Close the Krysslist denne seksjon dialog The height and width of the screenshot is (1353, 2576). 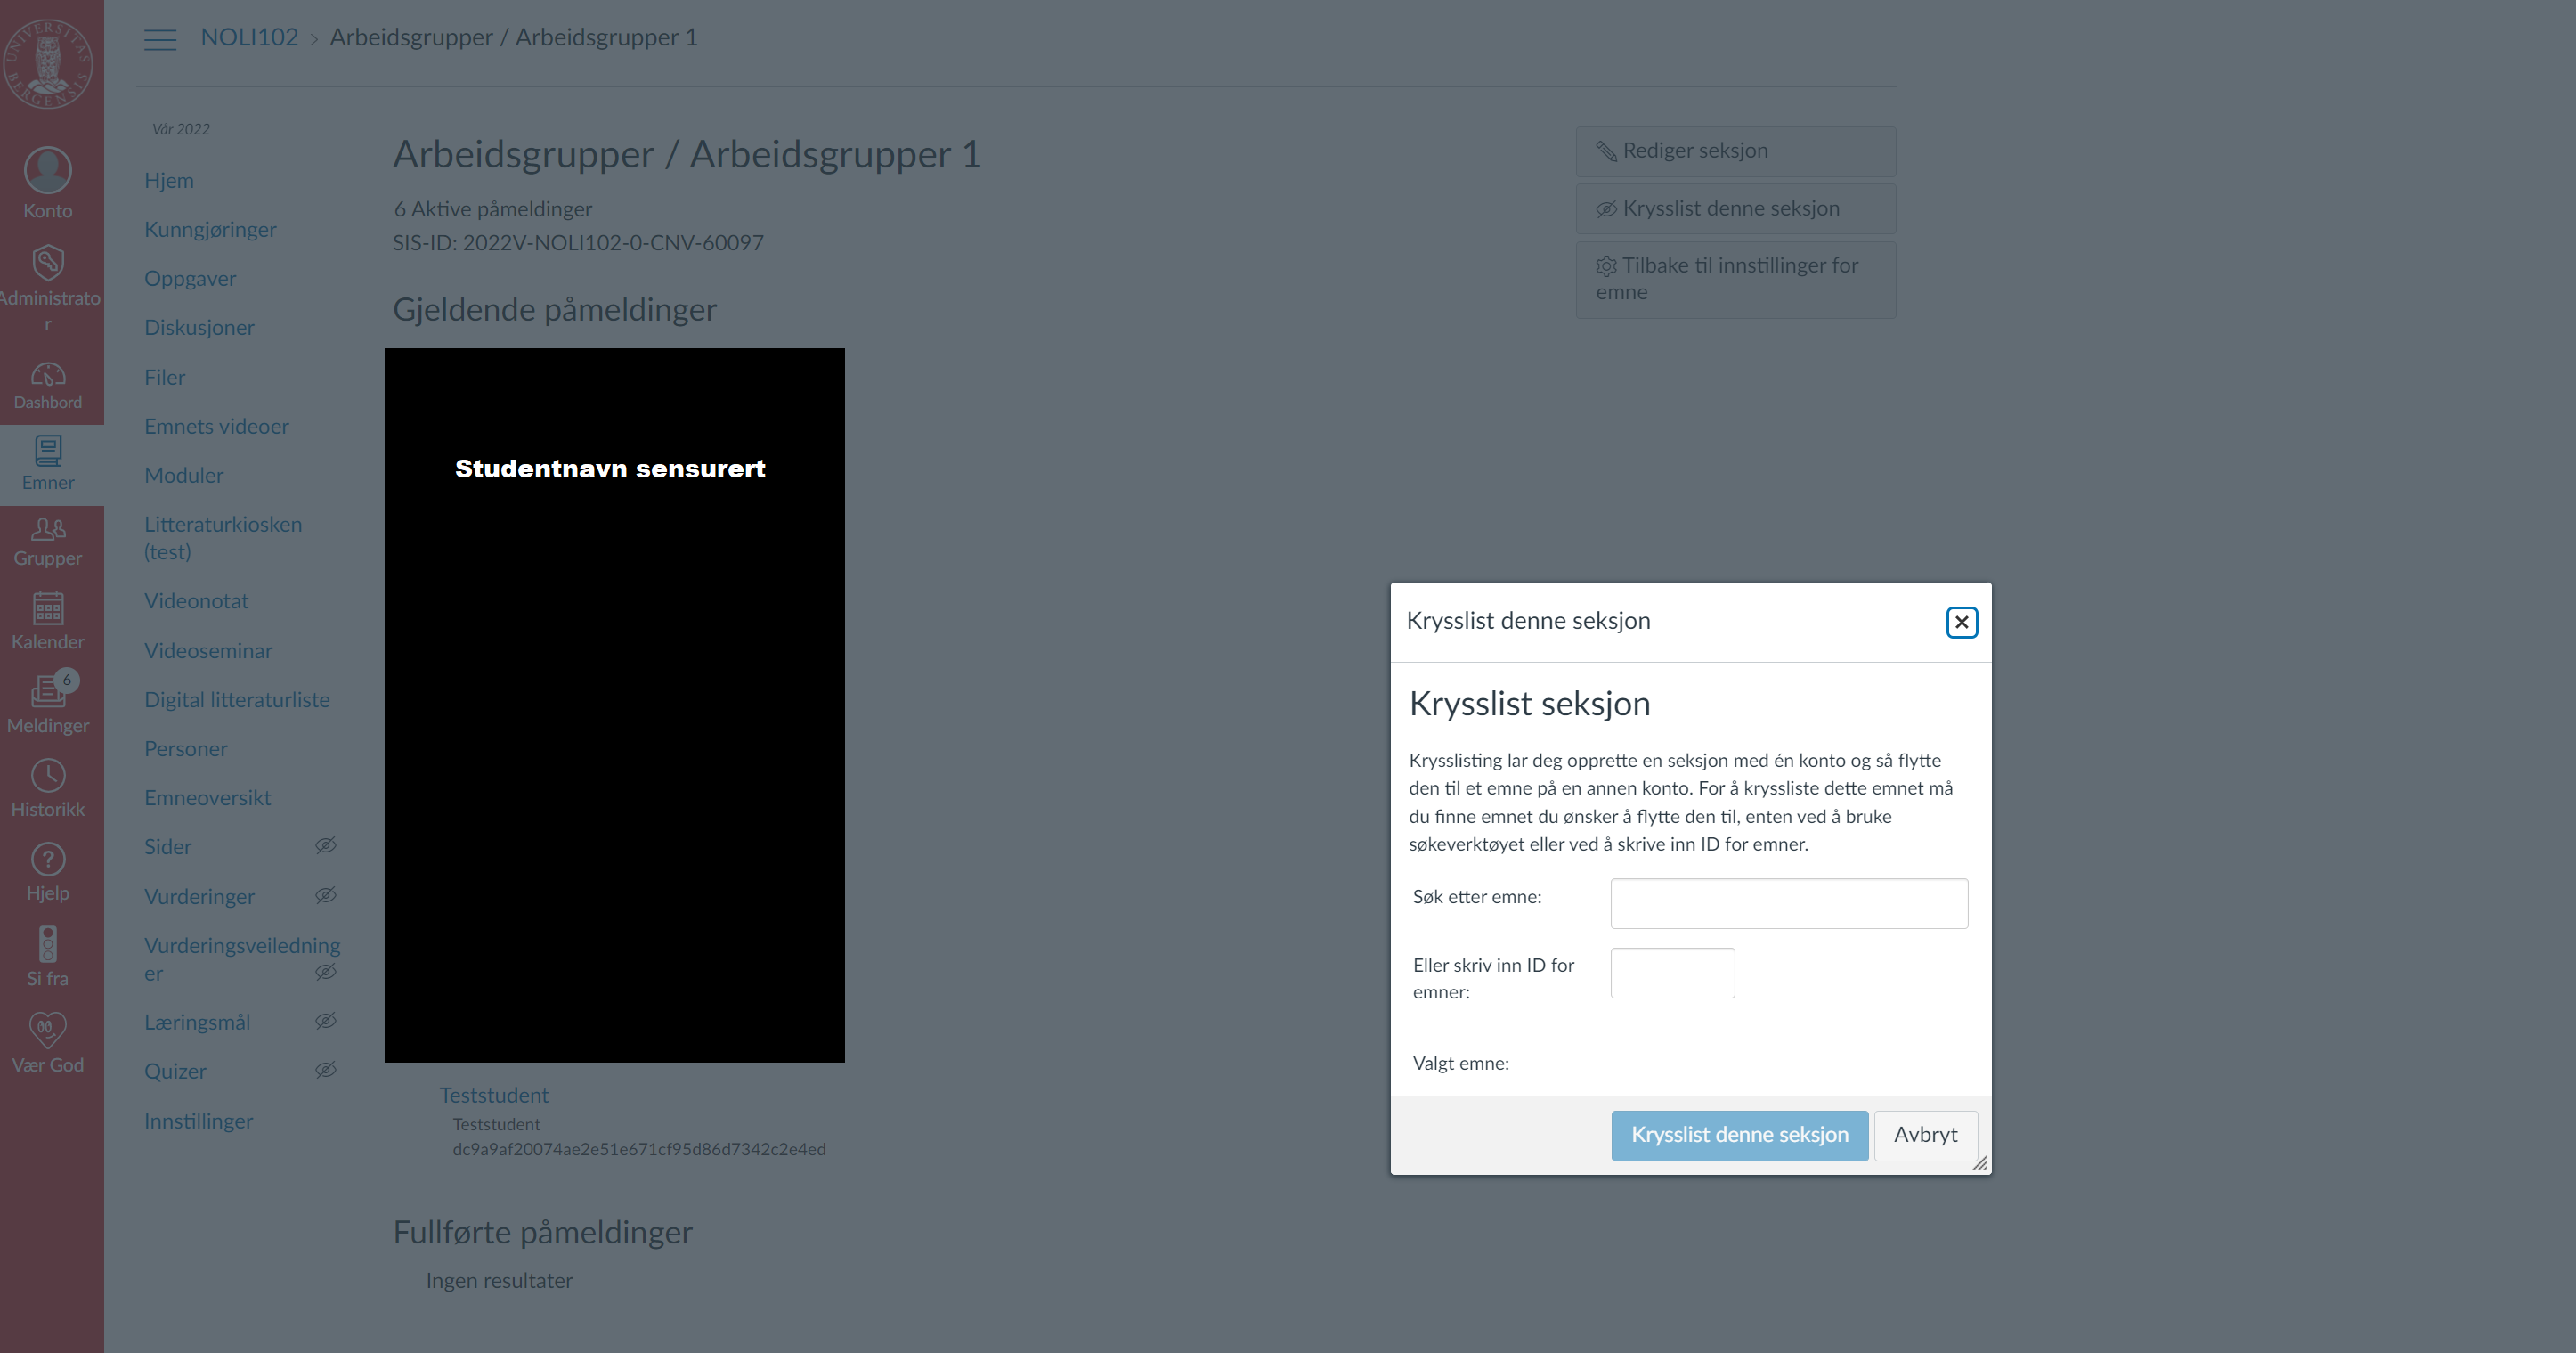(1961, 622)
